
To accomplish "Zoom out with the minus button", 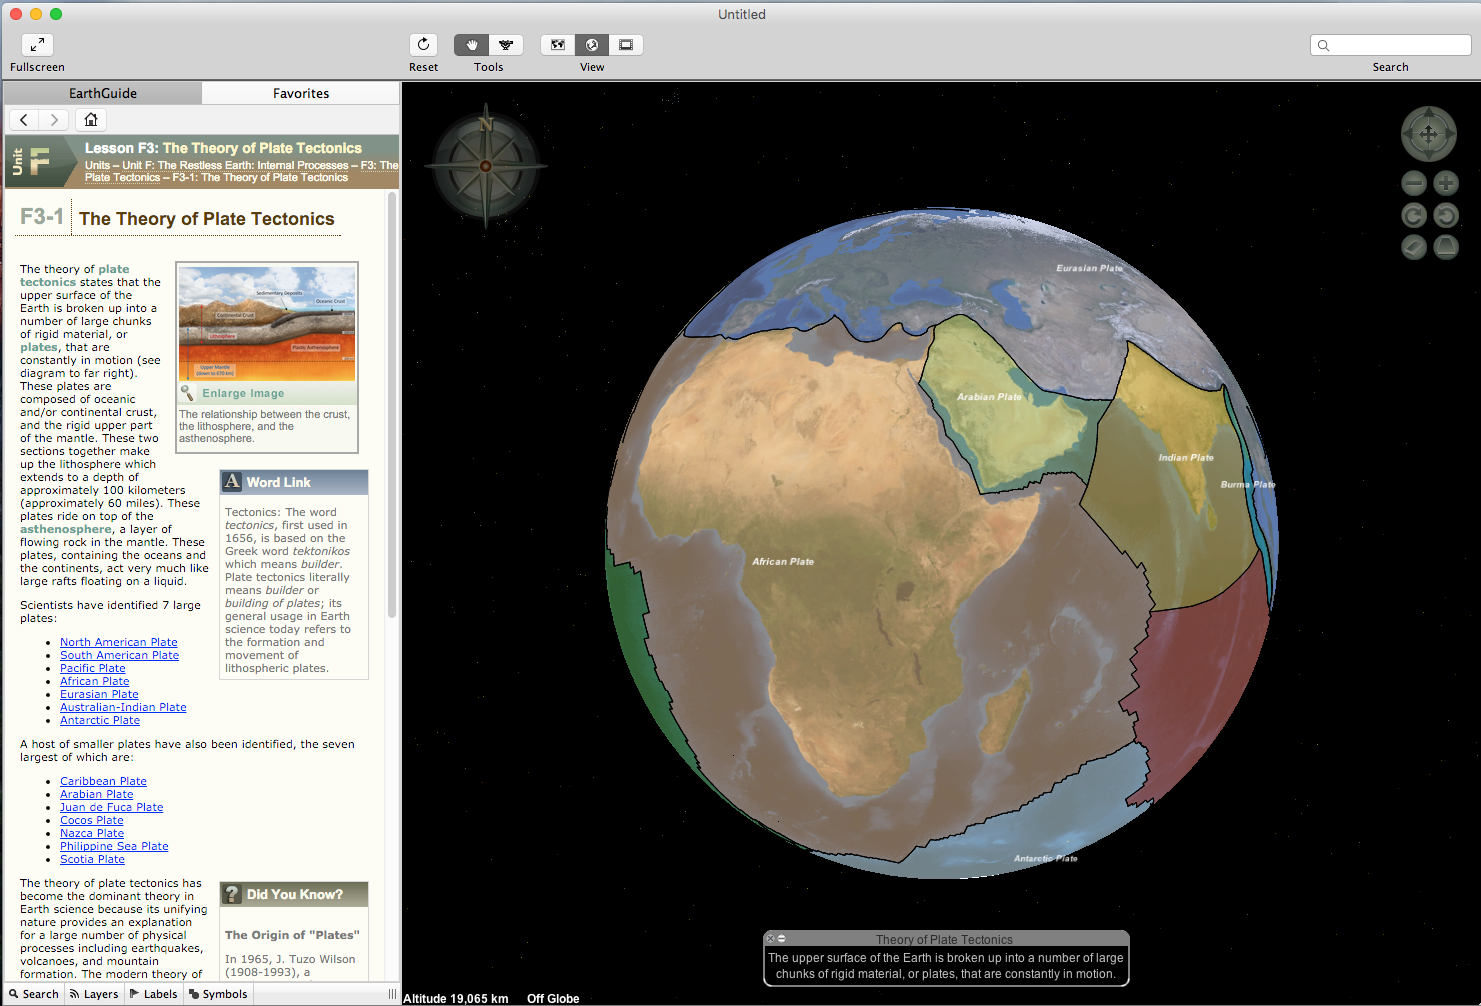I will tap(1413, 183).
